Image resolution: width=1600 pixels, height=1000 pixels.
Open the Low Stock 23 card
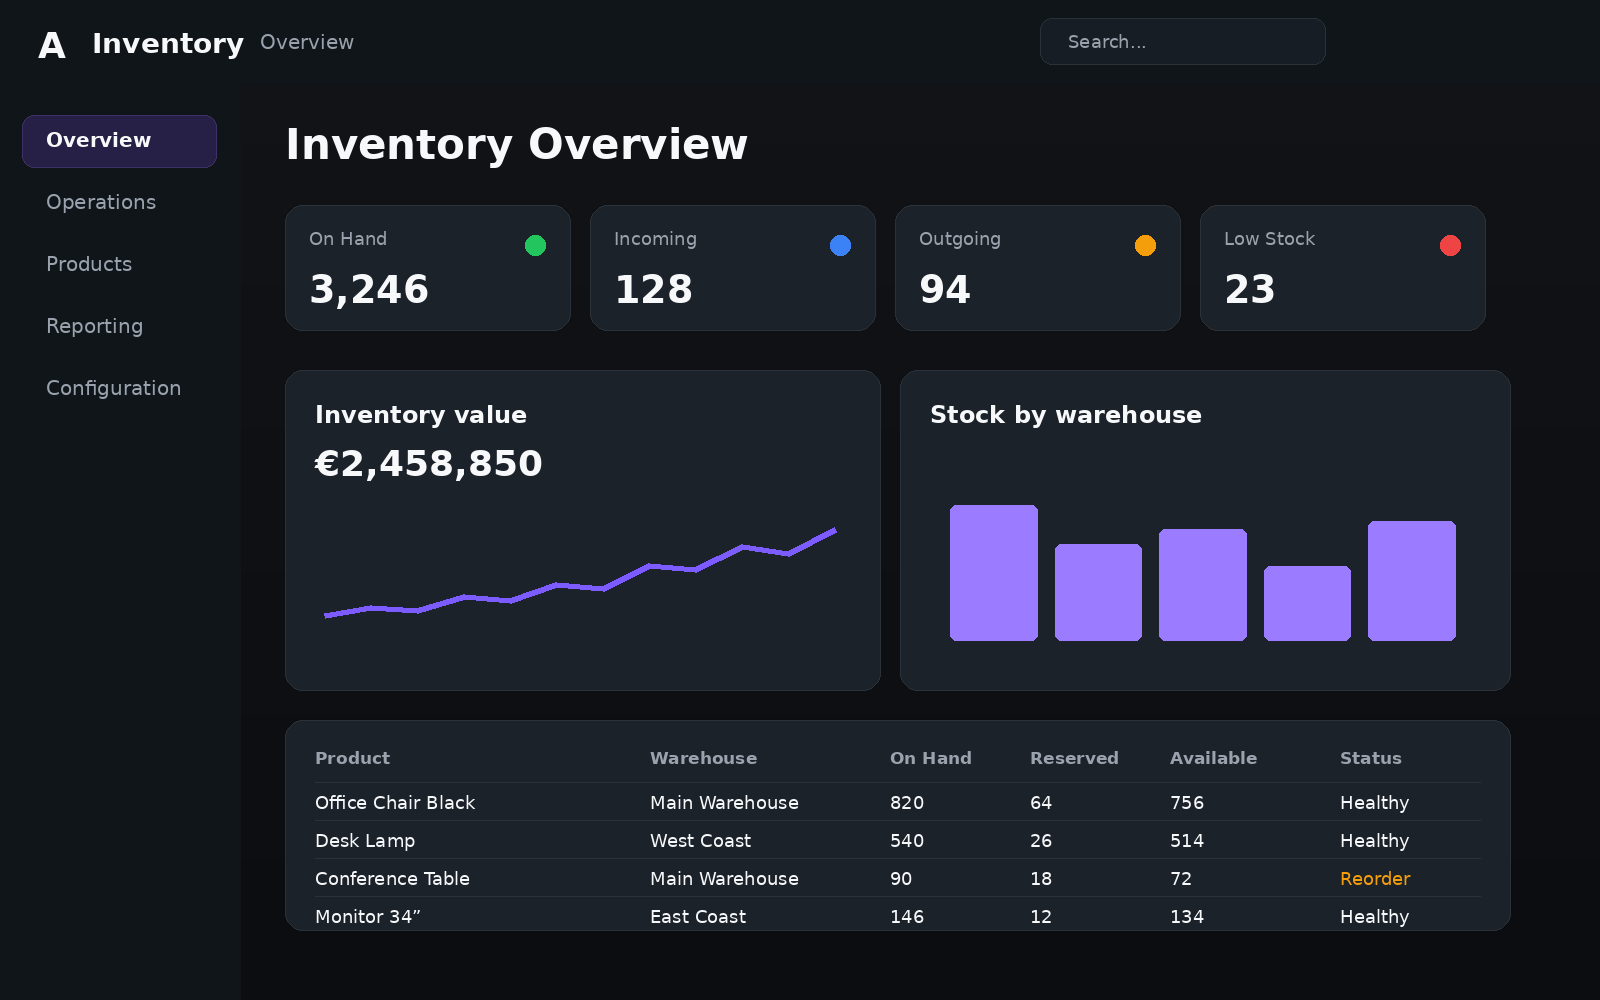click(1343, 268)
